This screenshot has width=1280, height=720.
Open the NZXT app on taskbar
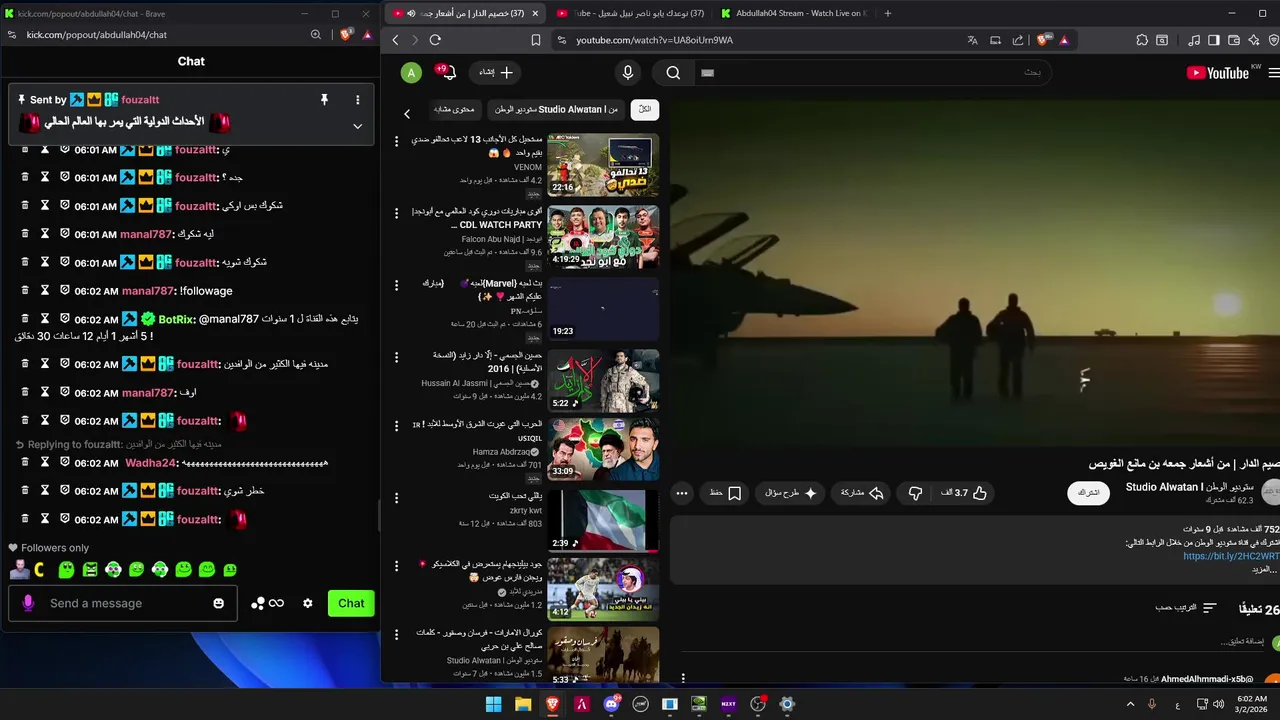pos(728,704)
